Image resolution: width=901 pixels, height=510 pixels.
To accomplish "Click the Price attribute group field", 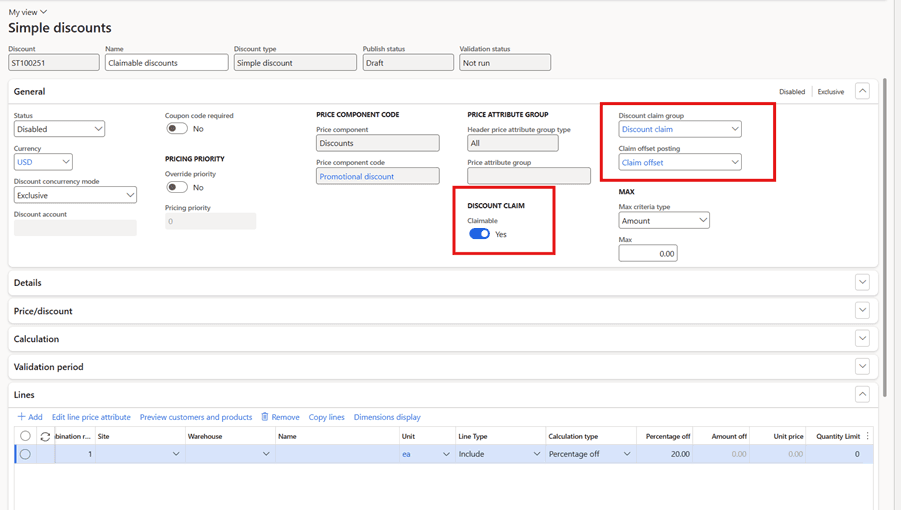I will pyautogui.click(x=529, y=176).
